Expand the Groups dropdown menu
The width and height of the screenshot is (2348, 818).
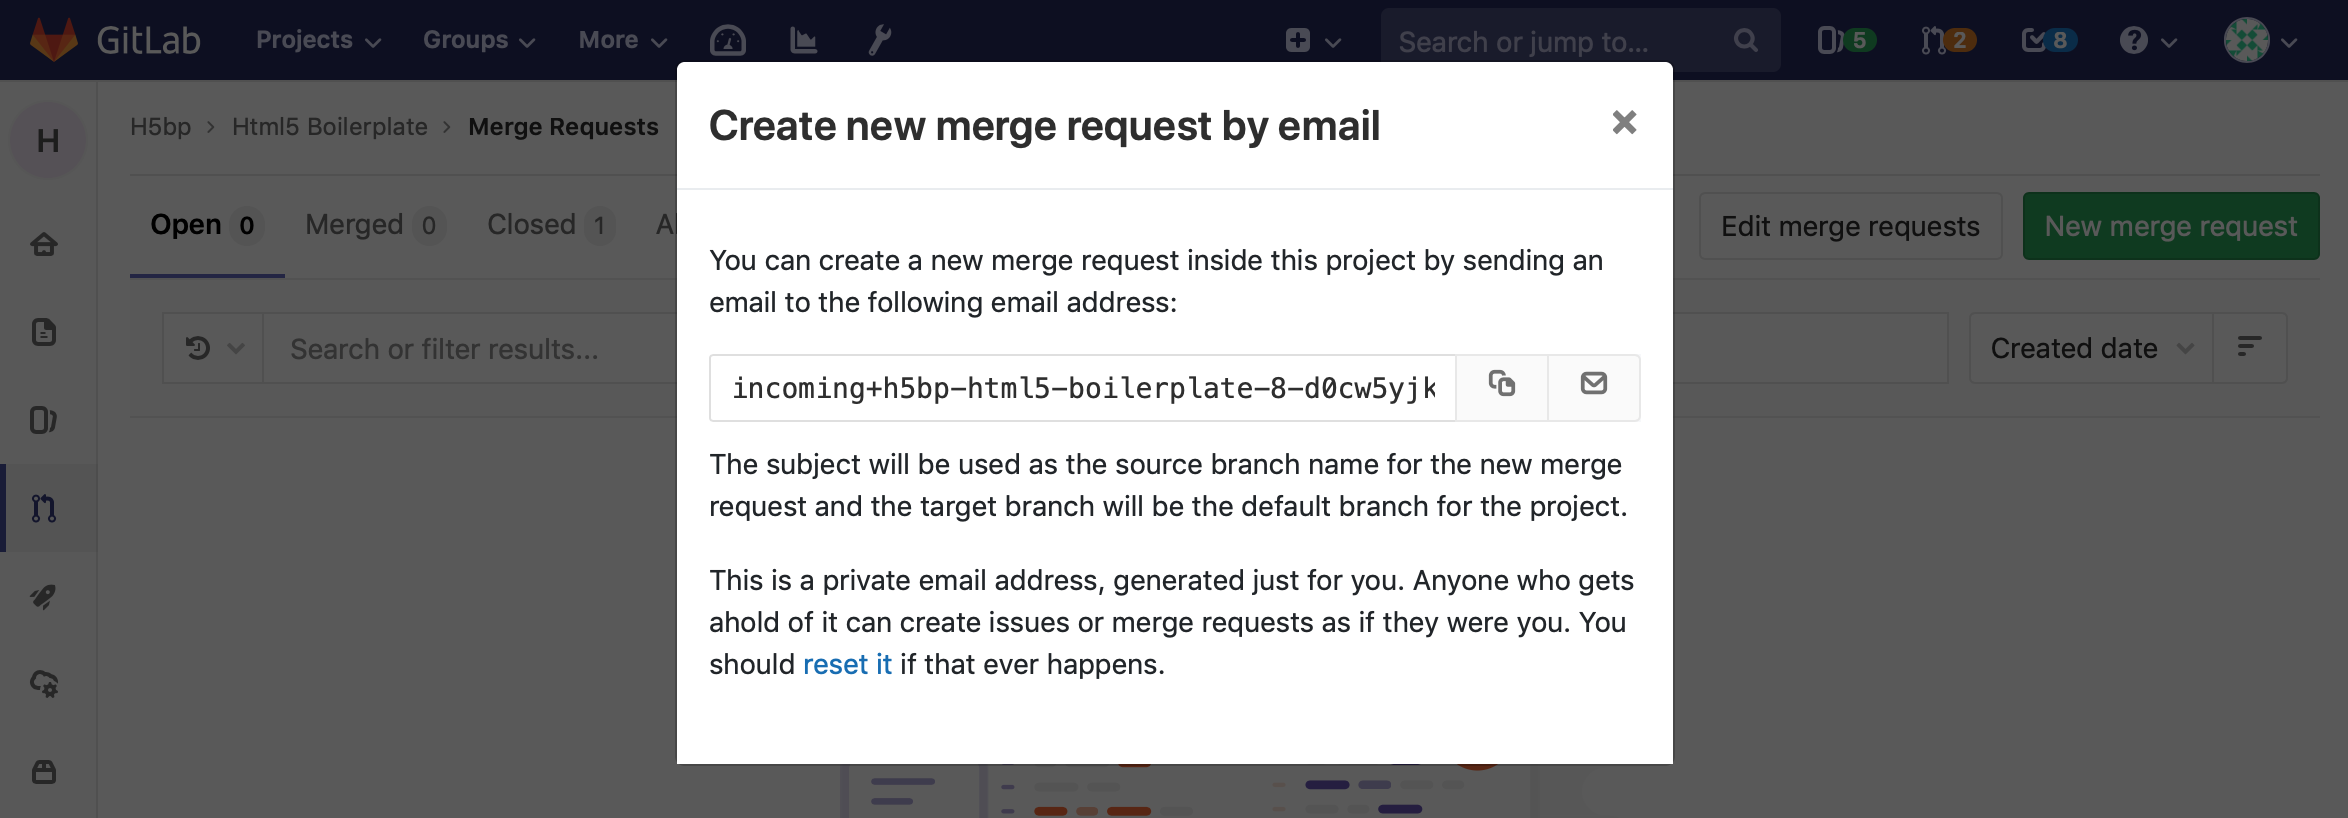(x=478, y=40)
